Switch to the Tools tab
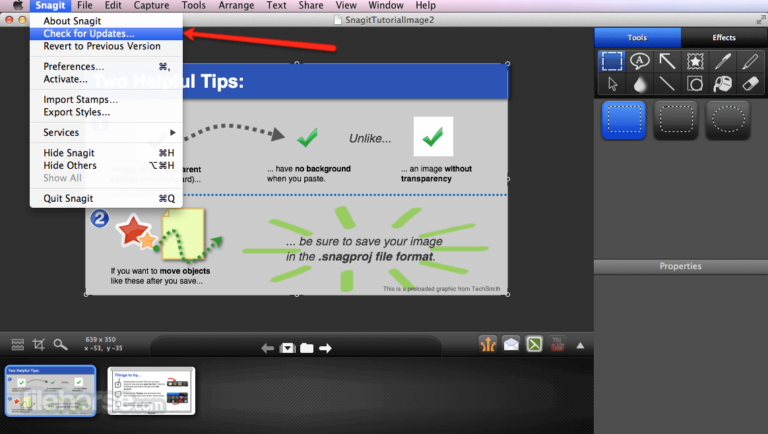Viewport: 768px width, 434px height. pyautogui.click(x=637, y=37)
